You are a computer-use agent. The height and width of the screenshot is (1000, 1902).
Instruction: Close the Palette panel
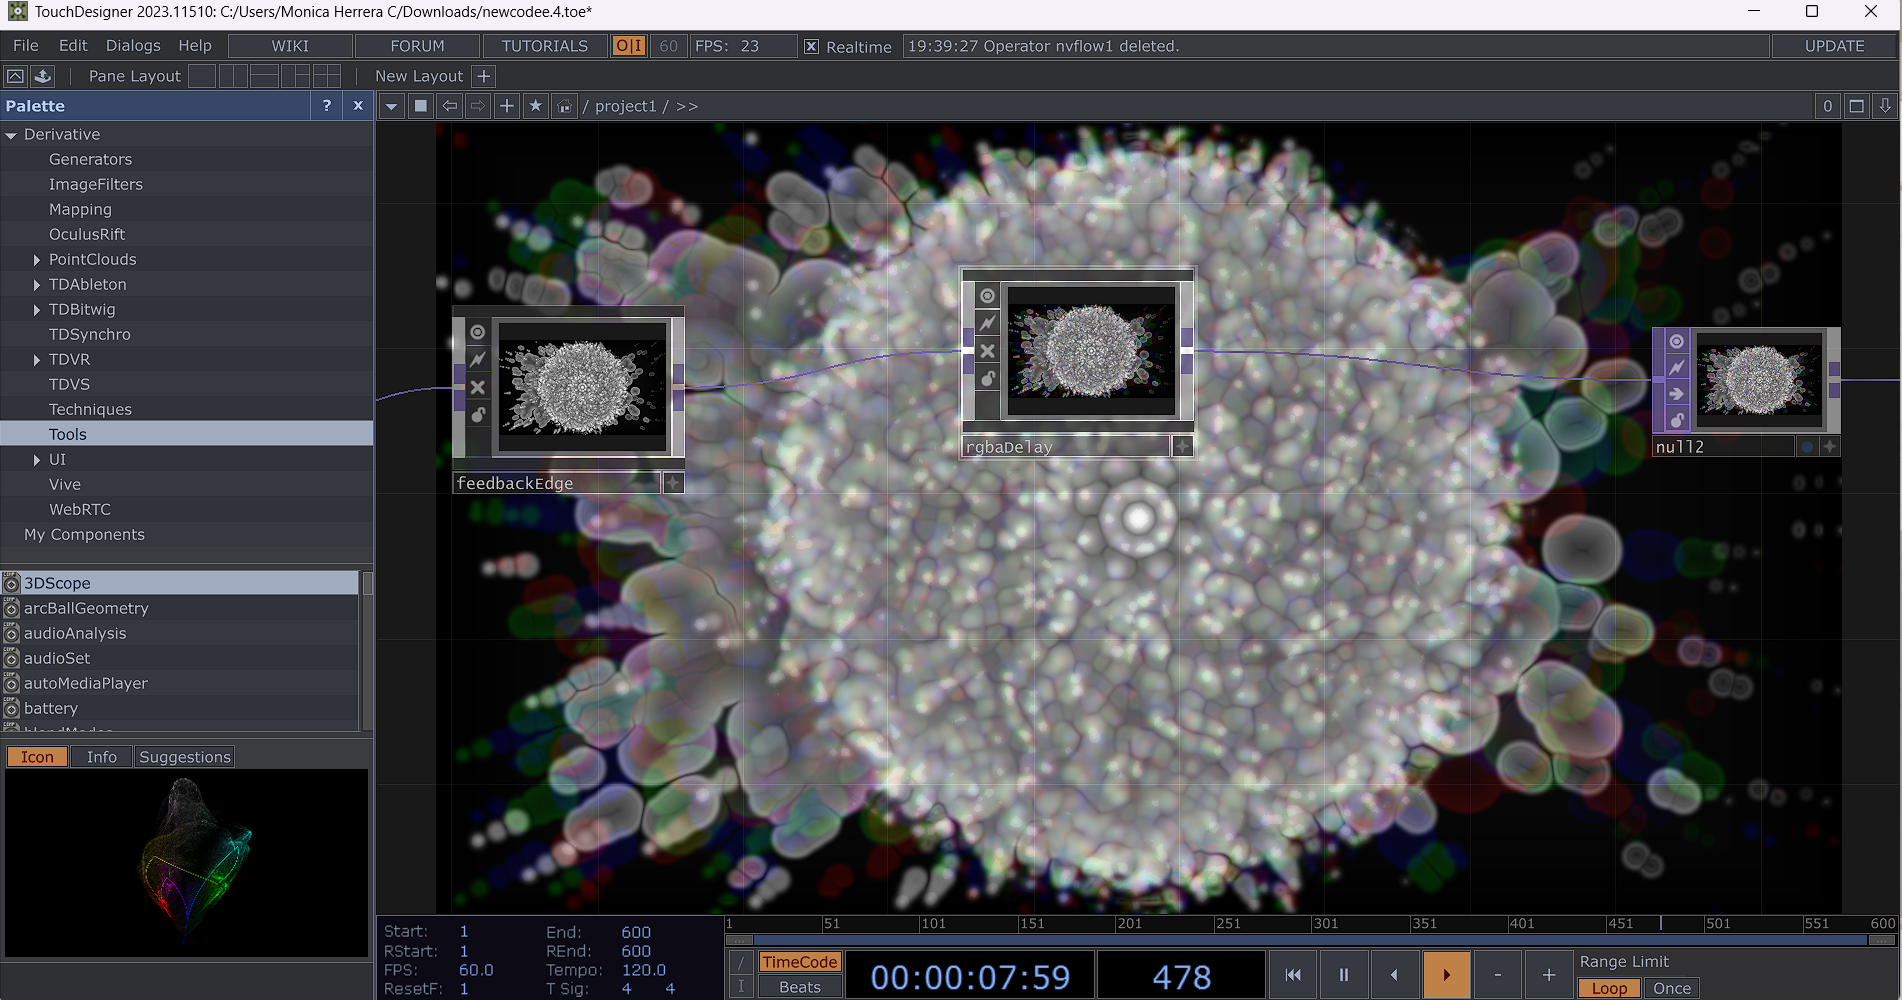[358, 105]
